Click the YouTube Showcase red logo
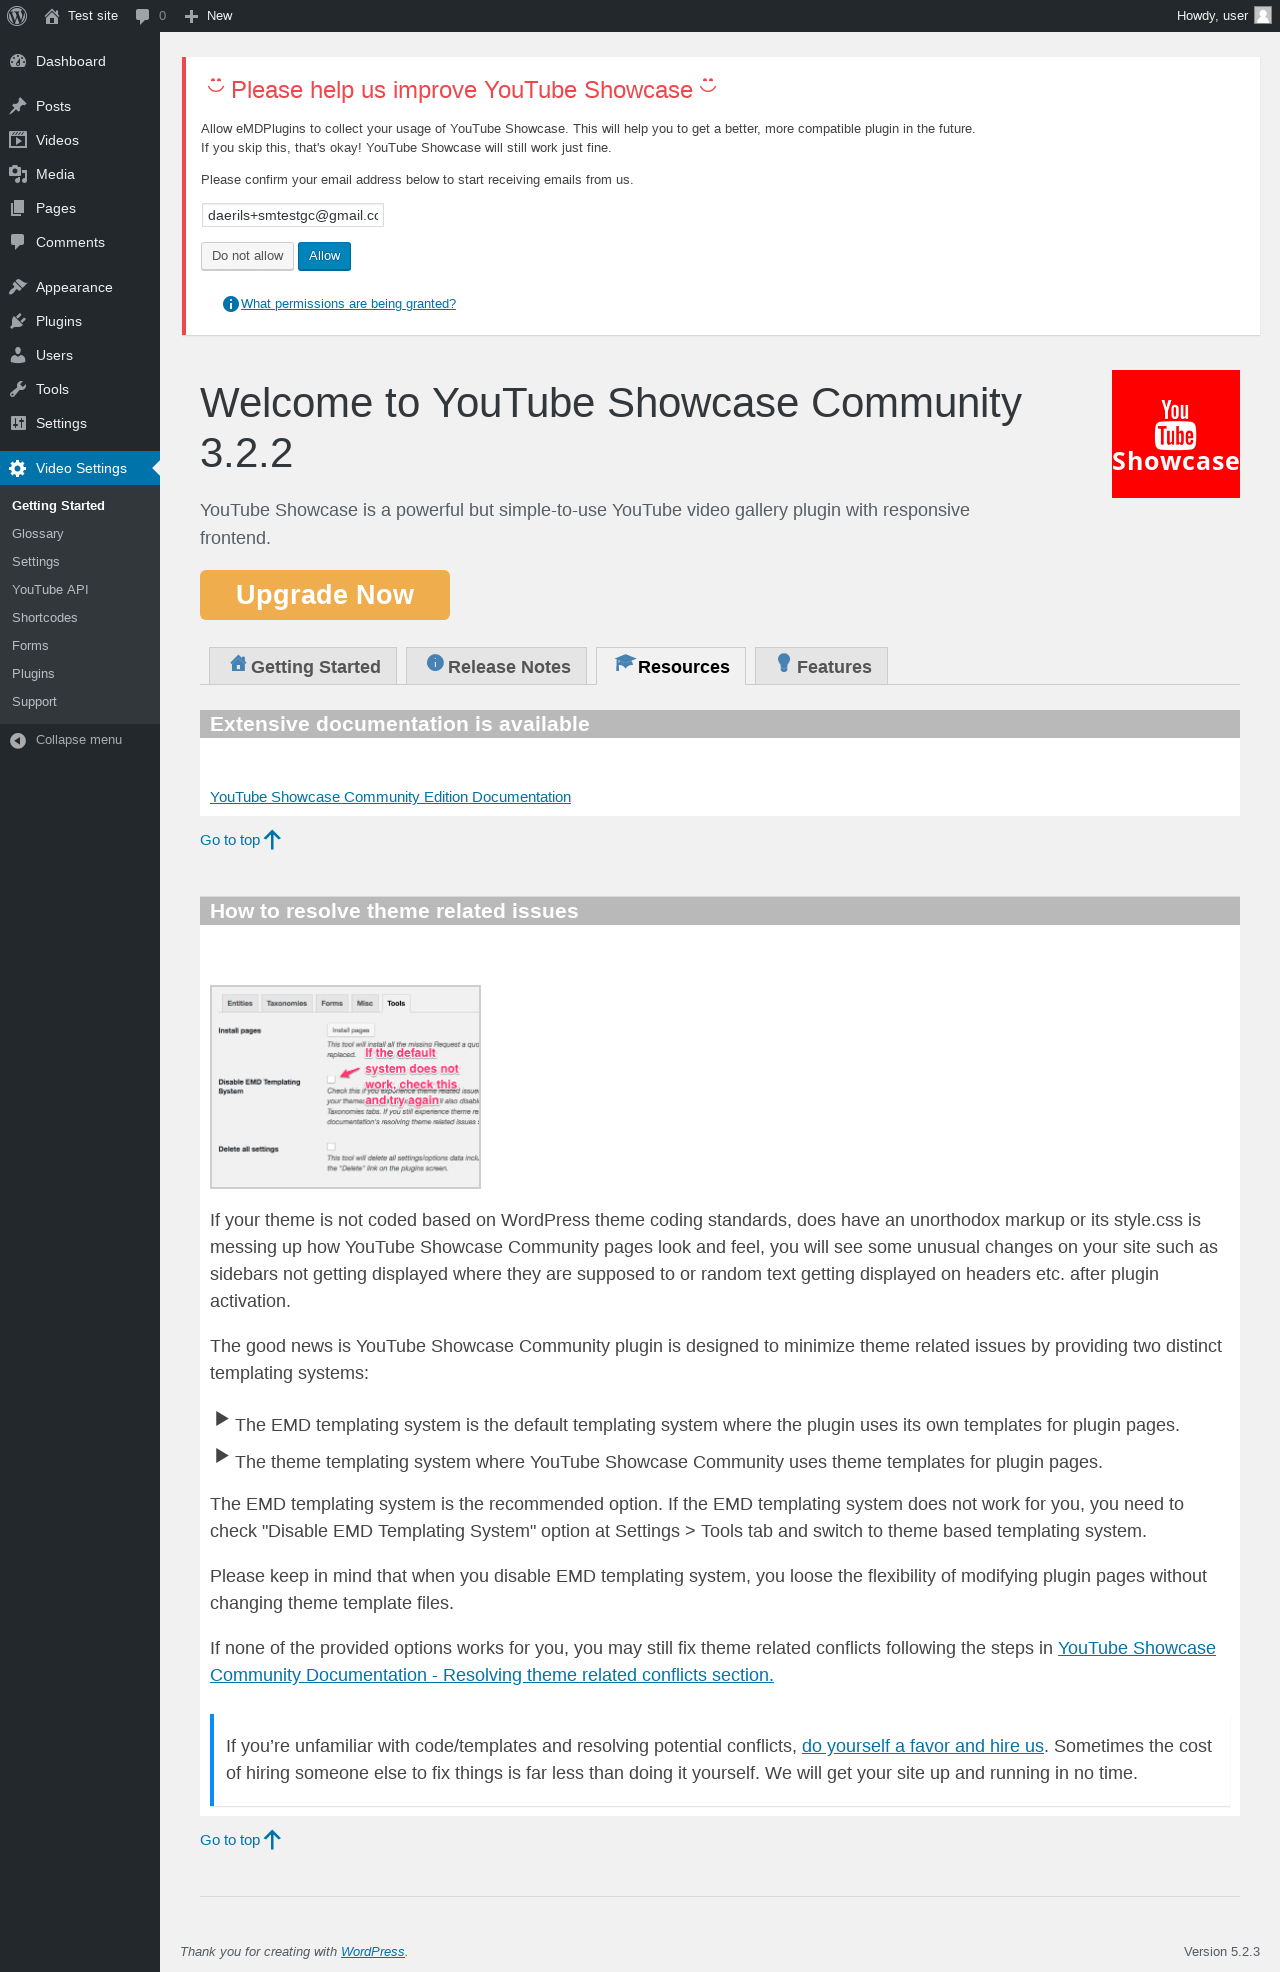 [x=1176, y=434]
